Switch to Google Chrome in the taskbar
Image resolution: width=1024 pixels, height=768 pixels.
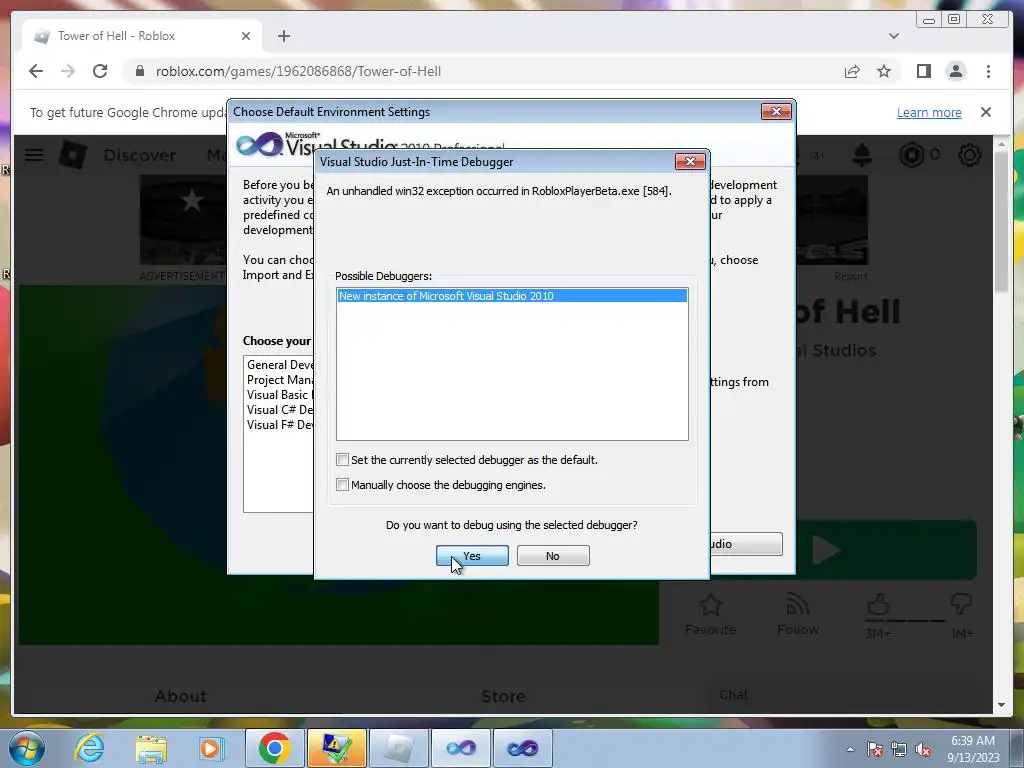coord(274,748)
